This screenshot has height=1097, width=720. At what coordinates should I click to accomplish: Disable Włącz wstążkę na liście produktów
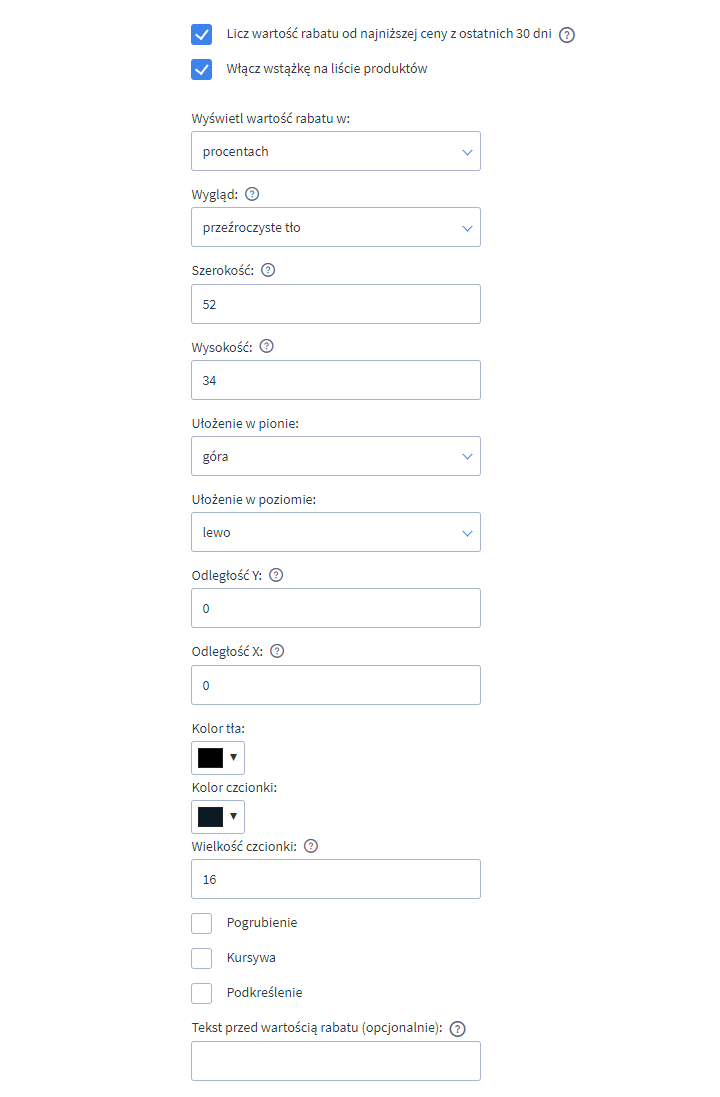202,69
